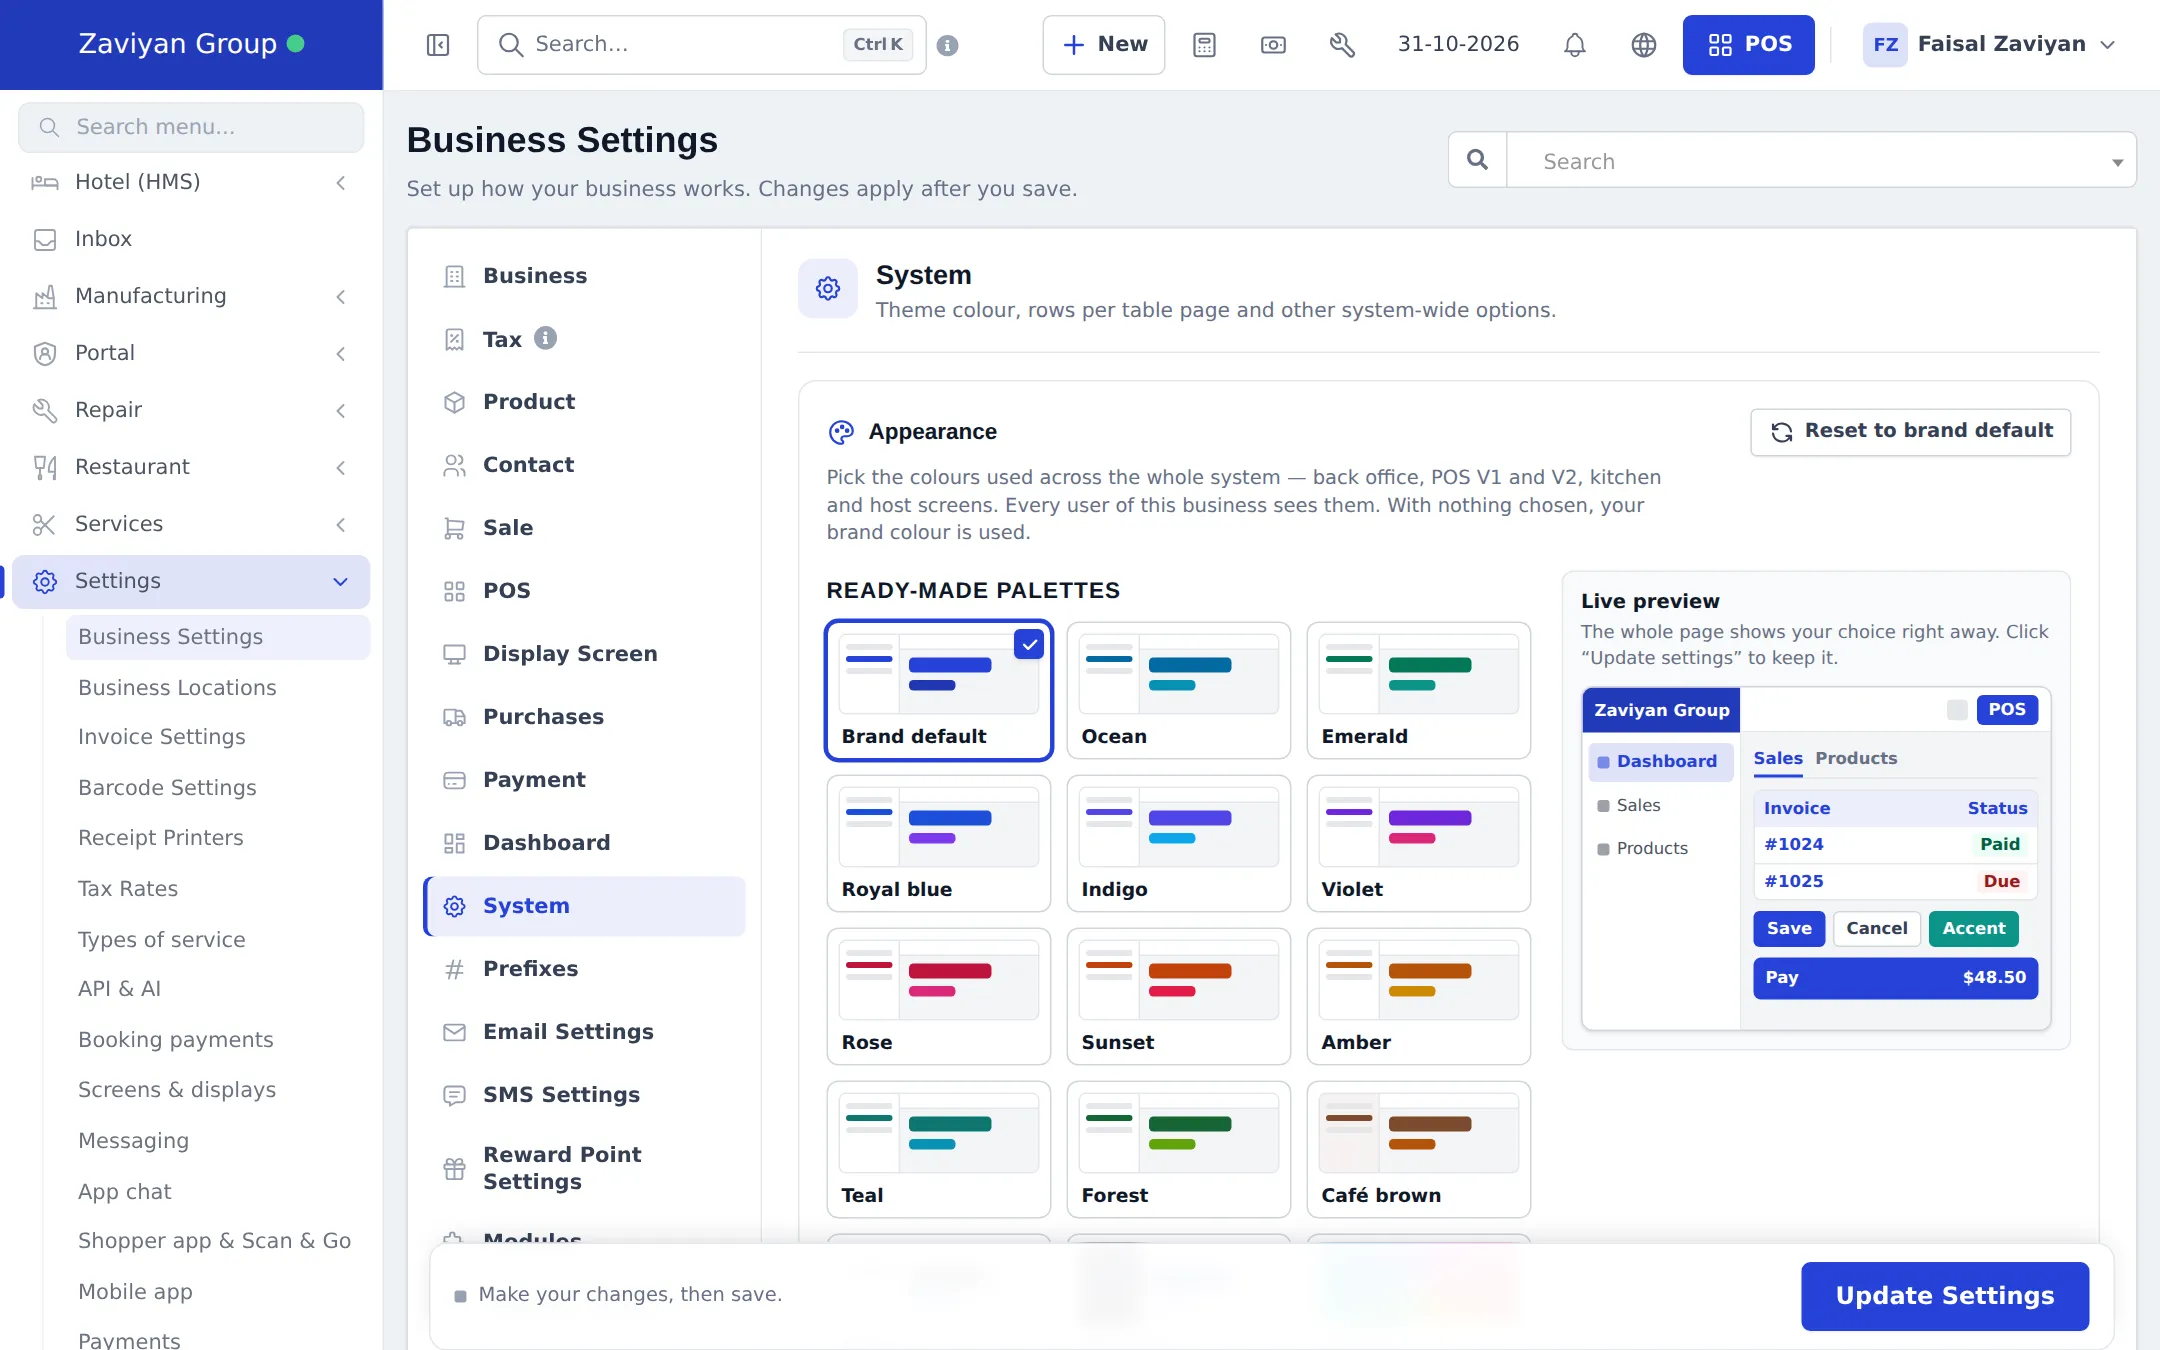Click the New button
This screenshot has width=2160, height=1350.
(x=1103, y=45)
